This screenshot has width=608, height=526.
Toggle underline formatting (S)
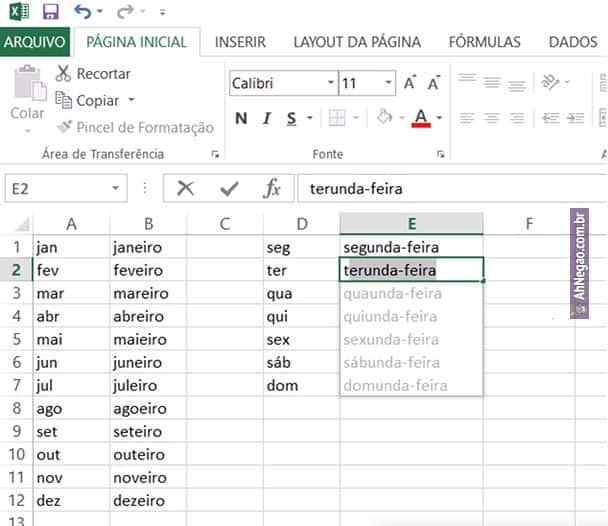(292, 119)
